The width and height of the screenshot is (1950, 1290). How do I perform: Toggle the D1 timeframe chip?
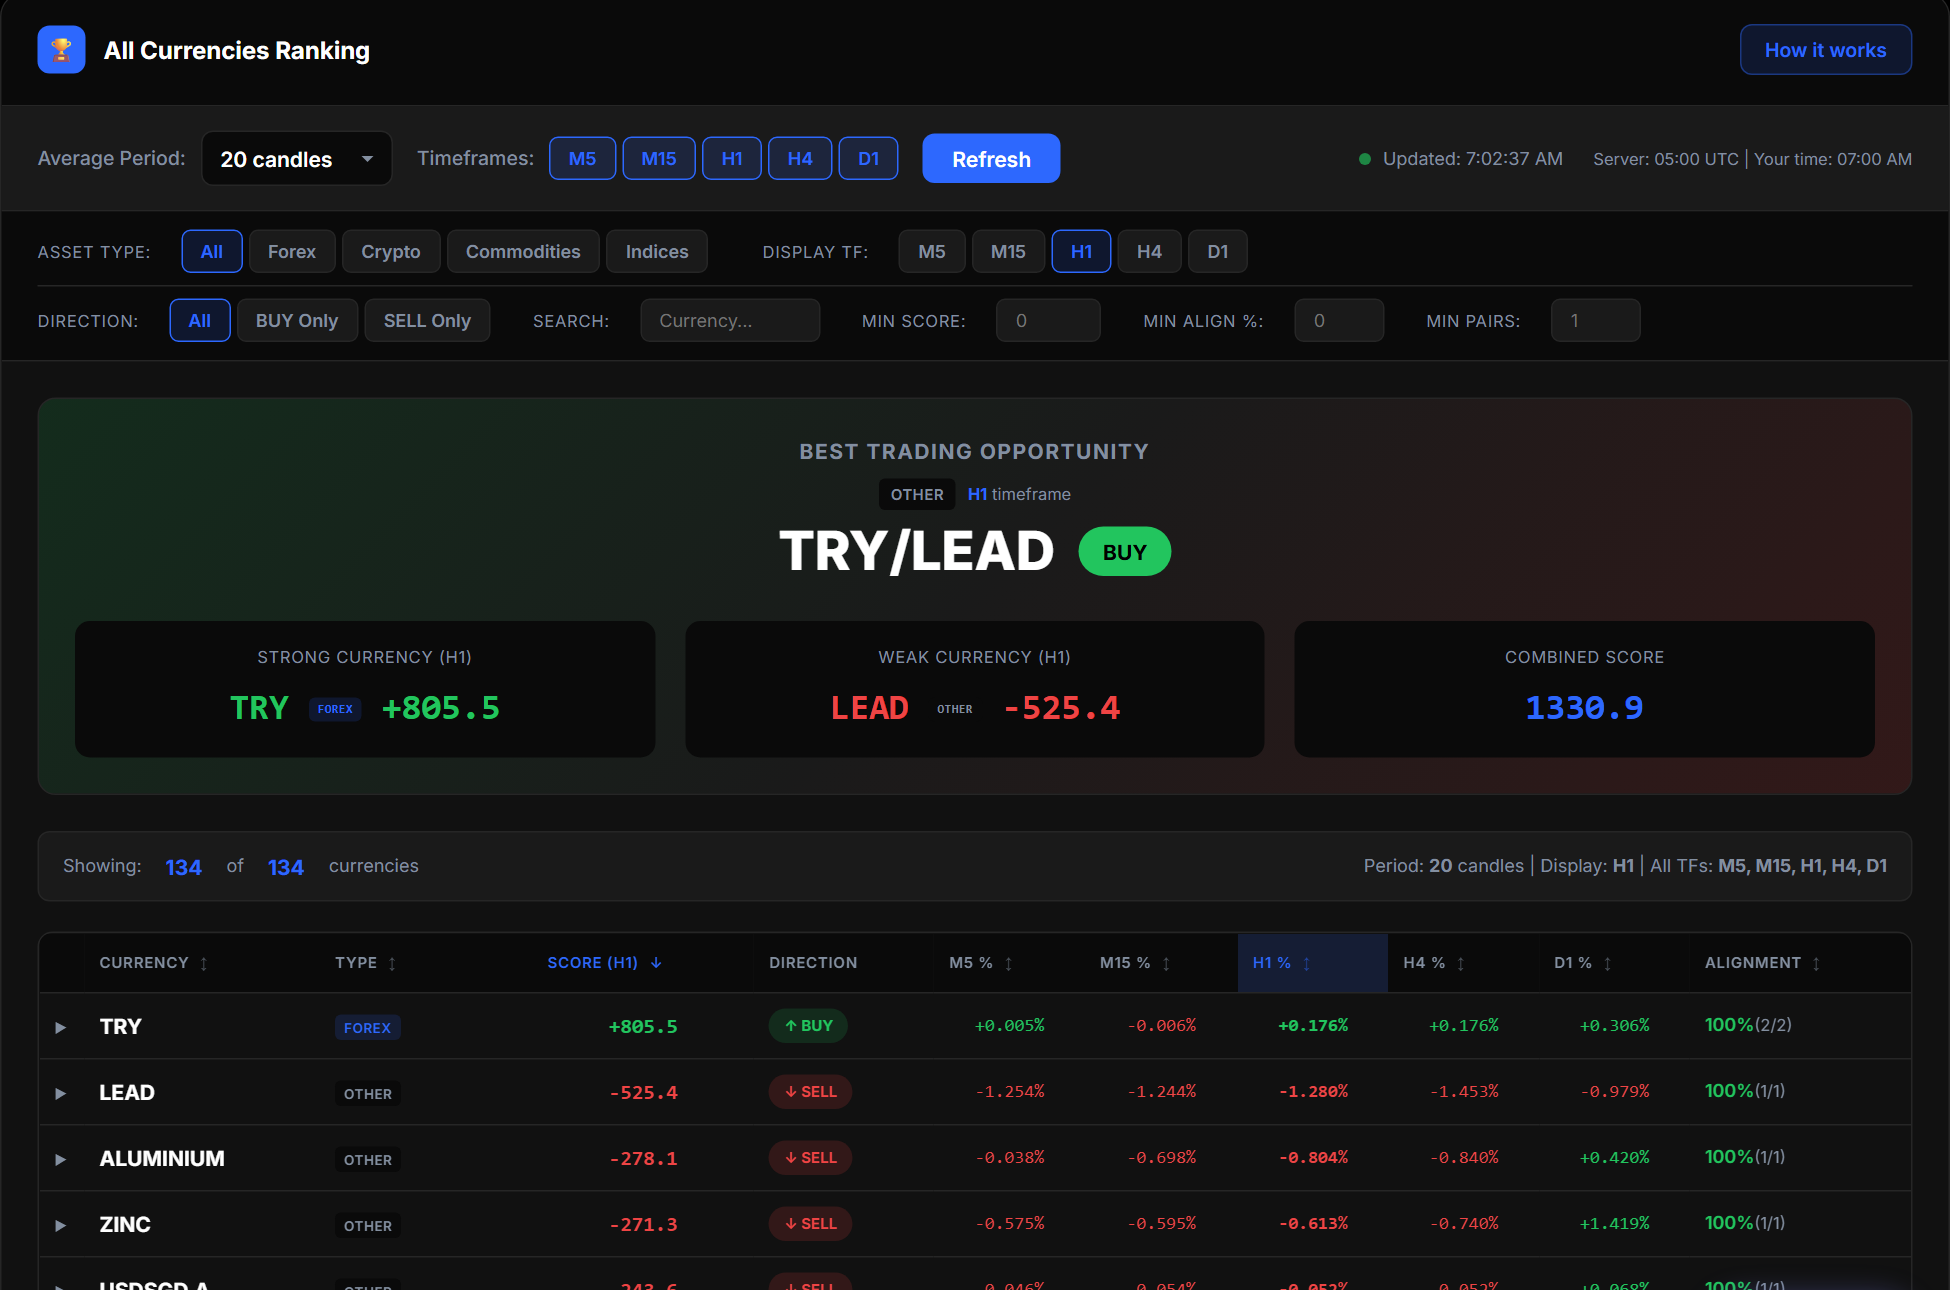(868, 158)
